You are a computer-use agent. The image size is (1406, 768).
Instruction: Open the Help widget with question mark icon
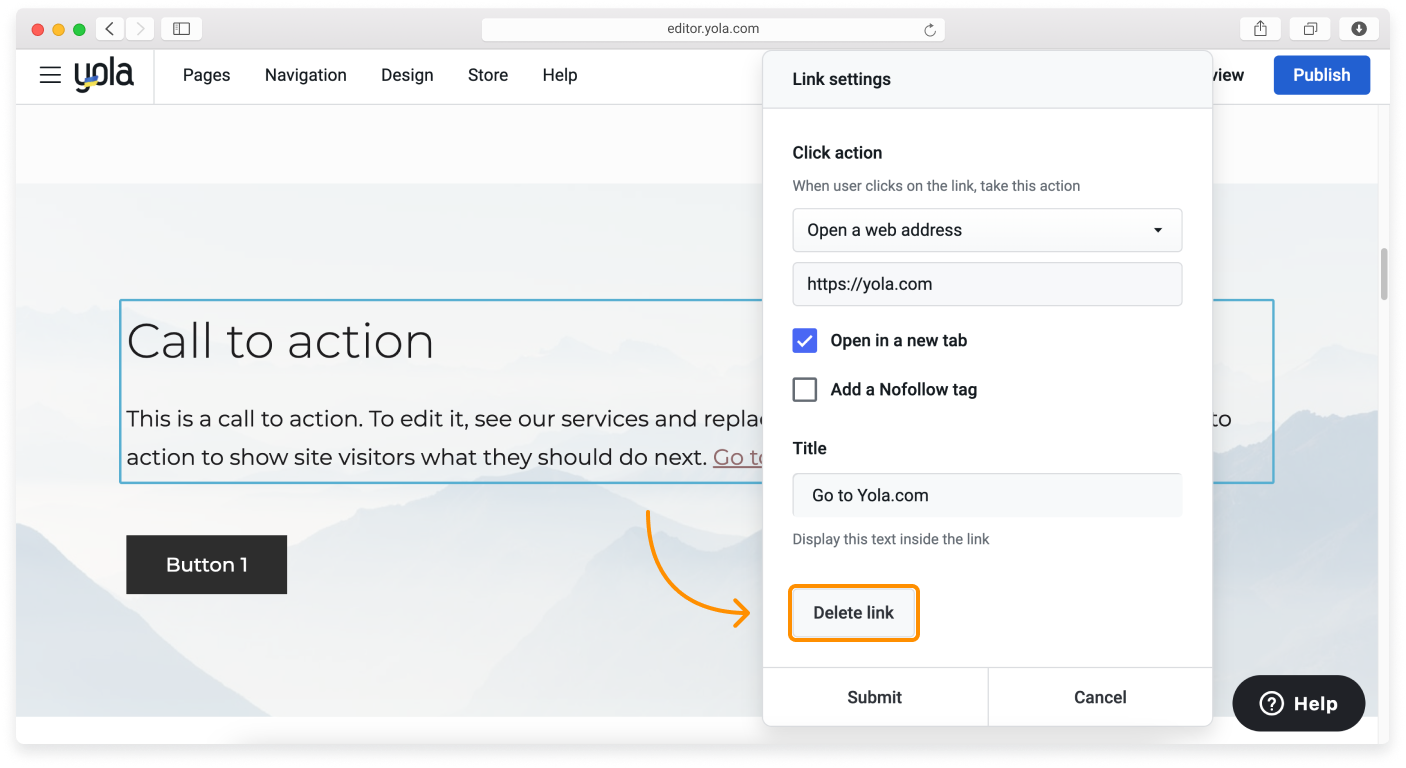pos(1298,703)
